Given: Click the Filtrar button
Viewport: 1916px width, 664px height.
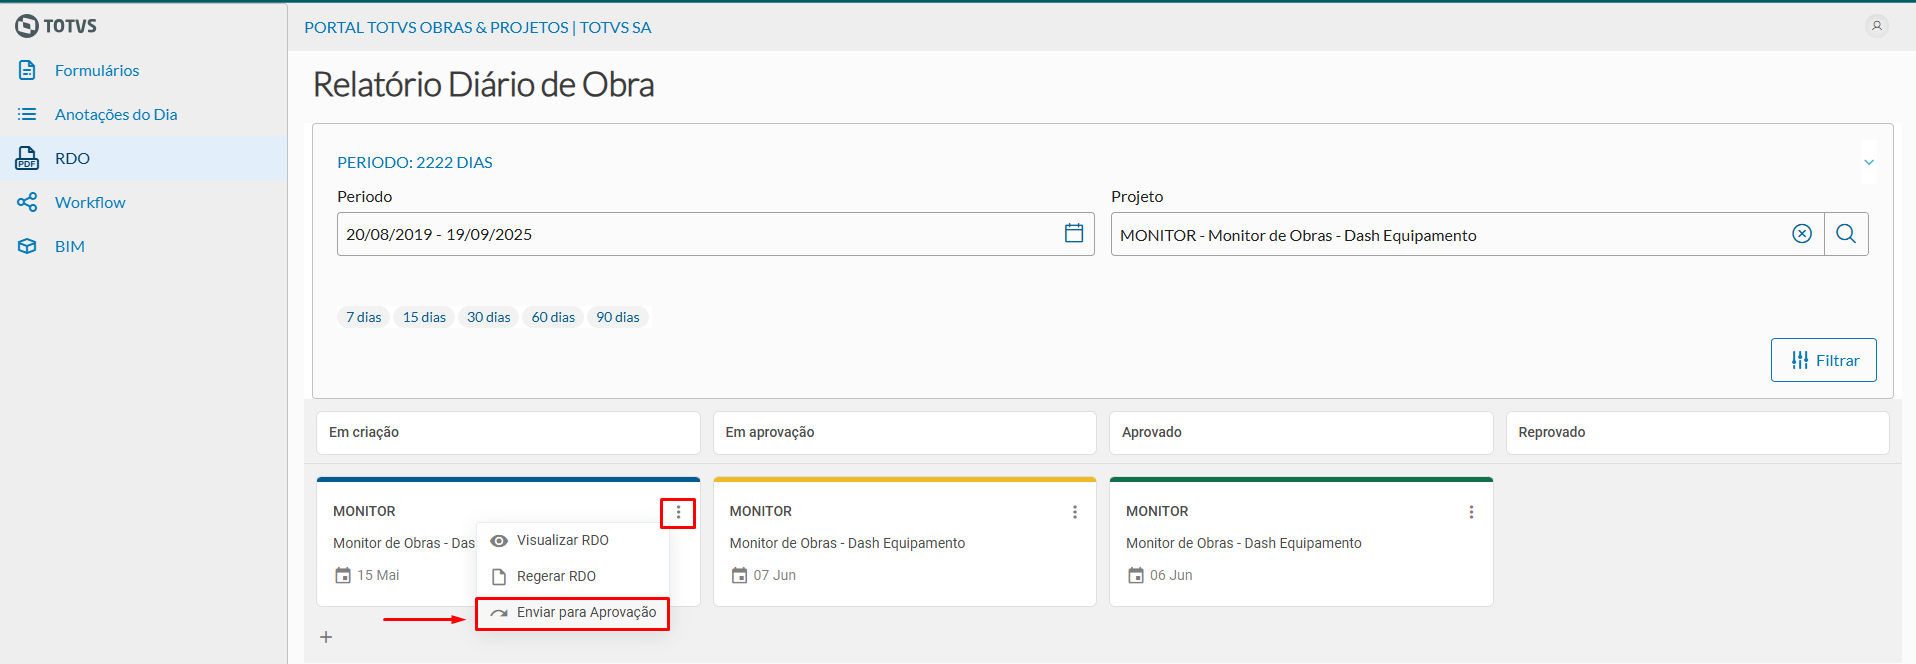Looking at the screenshot, I should [x=1823, y=360].
